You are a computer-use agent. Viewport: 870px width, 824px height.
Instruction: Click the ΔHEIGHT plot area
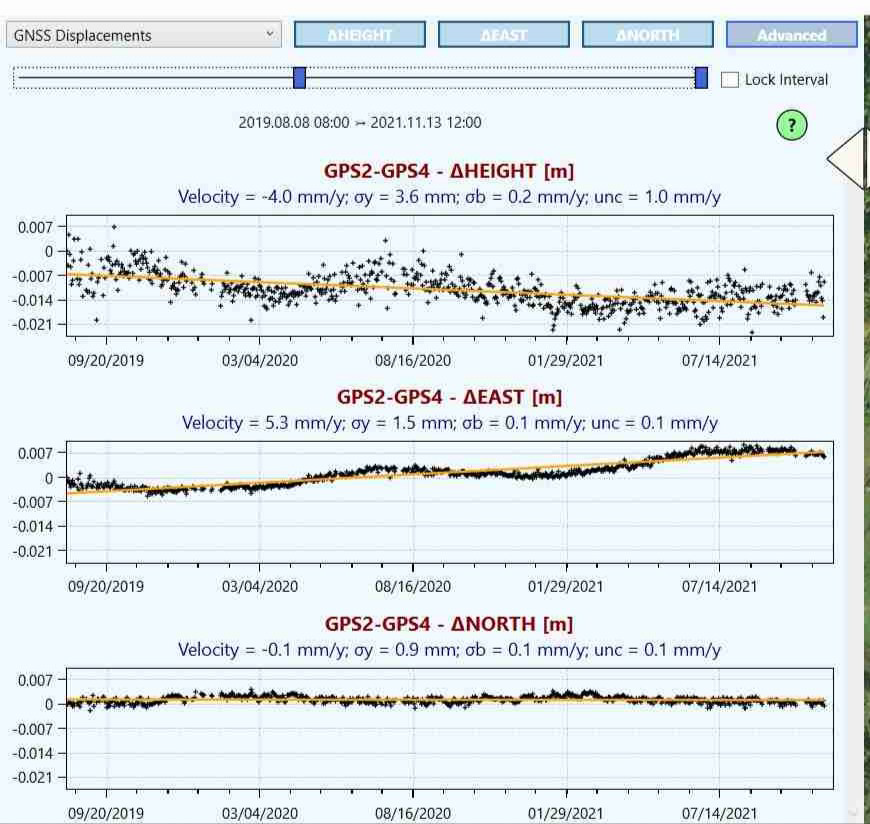pos(450,276)
